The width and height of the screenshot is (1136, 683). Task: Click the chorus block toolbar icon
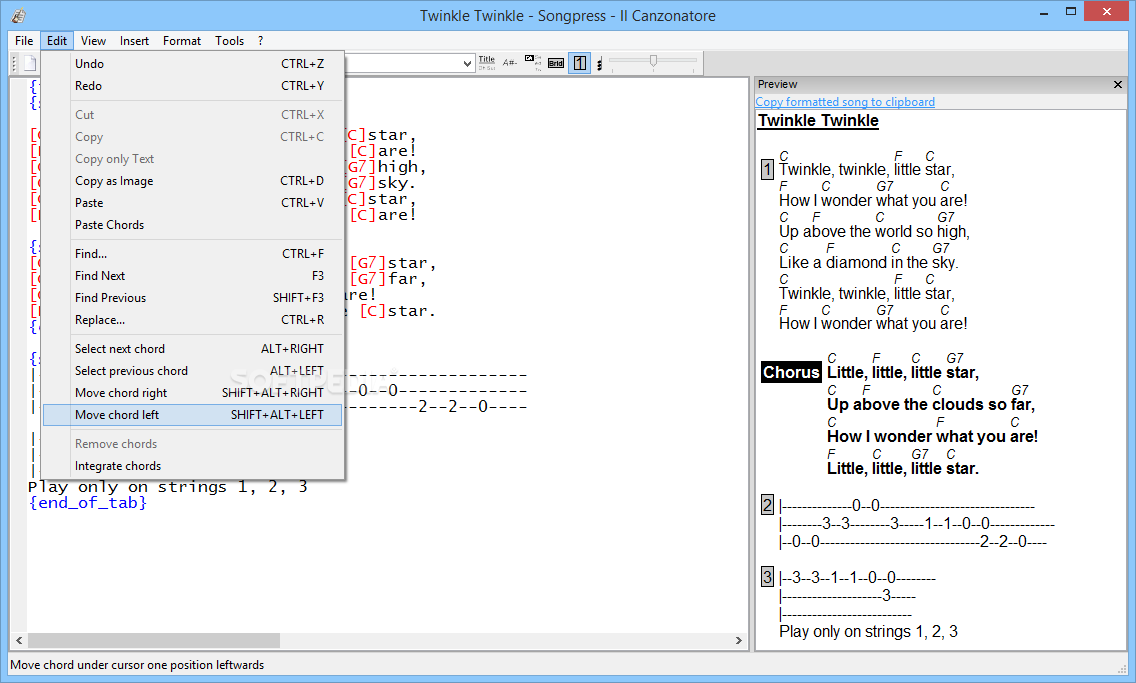coord(533,63)
